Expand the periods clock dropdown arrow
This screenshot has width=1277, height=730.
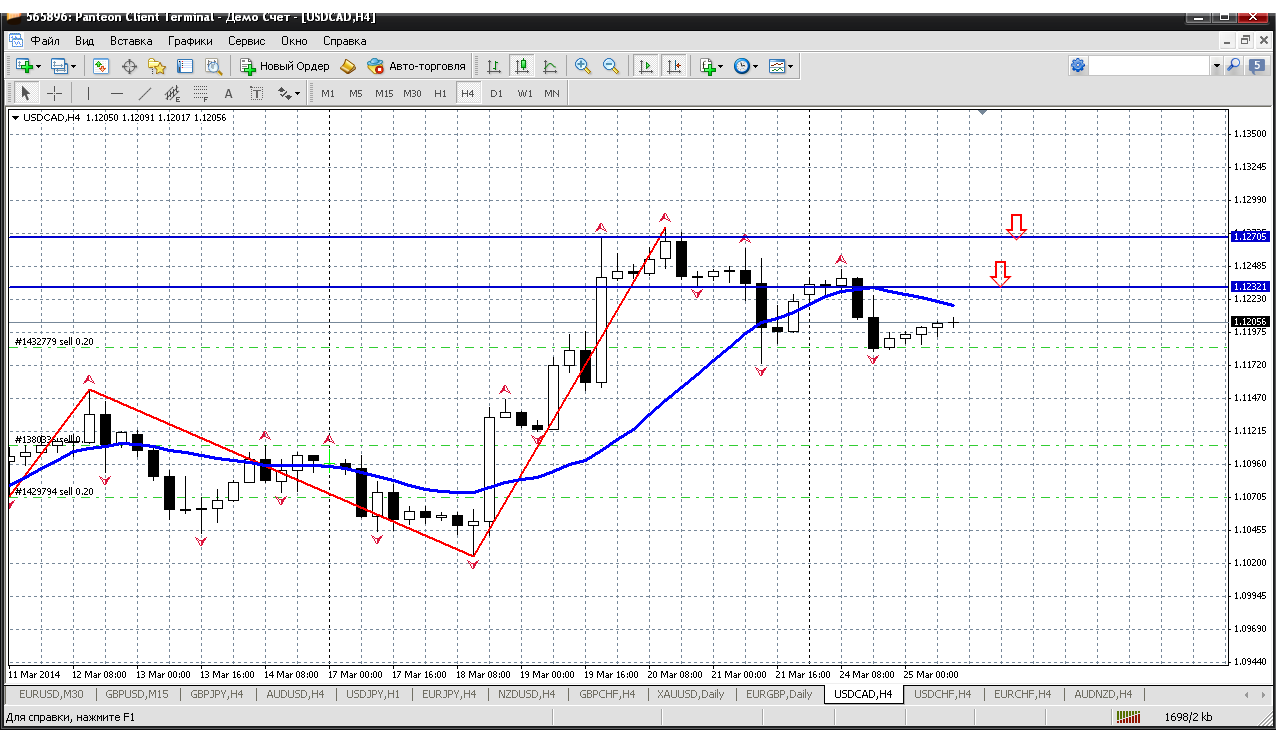click(x=755, y=66)
